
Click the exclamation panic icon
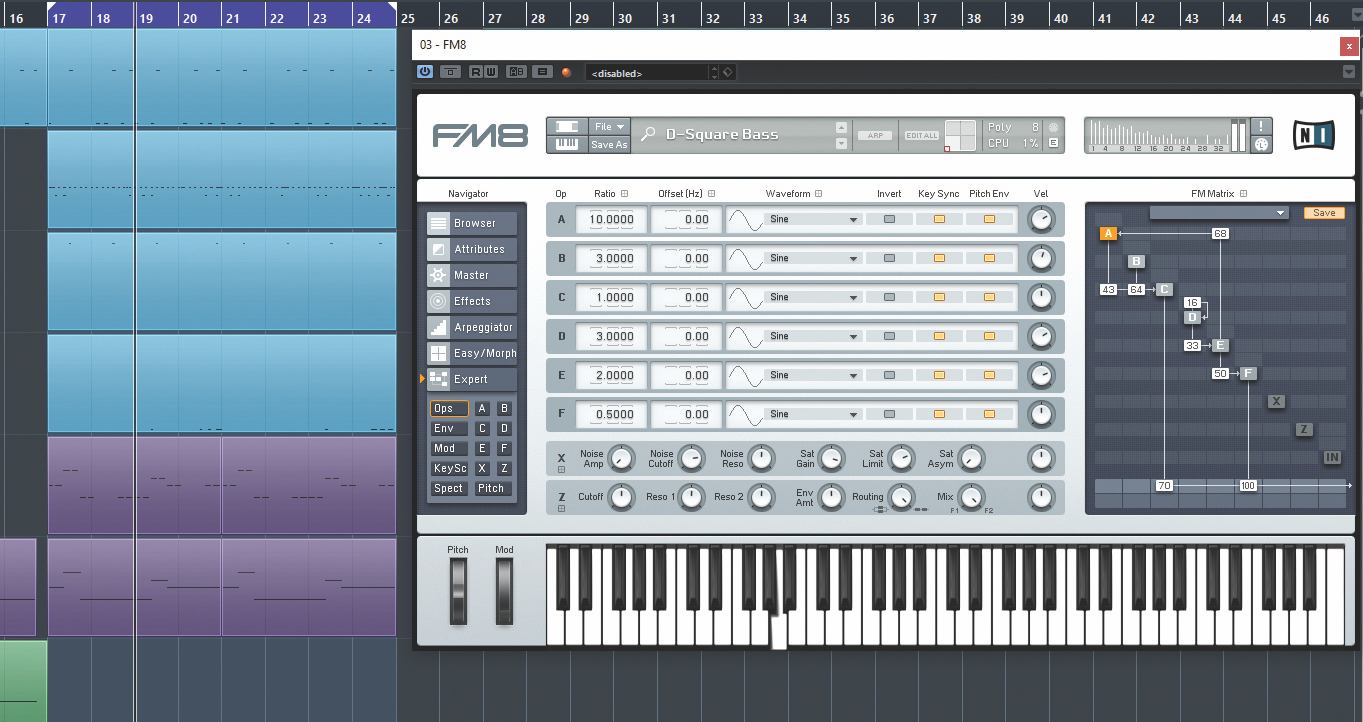click(1262, 126)
